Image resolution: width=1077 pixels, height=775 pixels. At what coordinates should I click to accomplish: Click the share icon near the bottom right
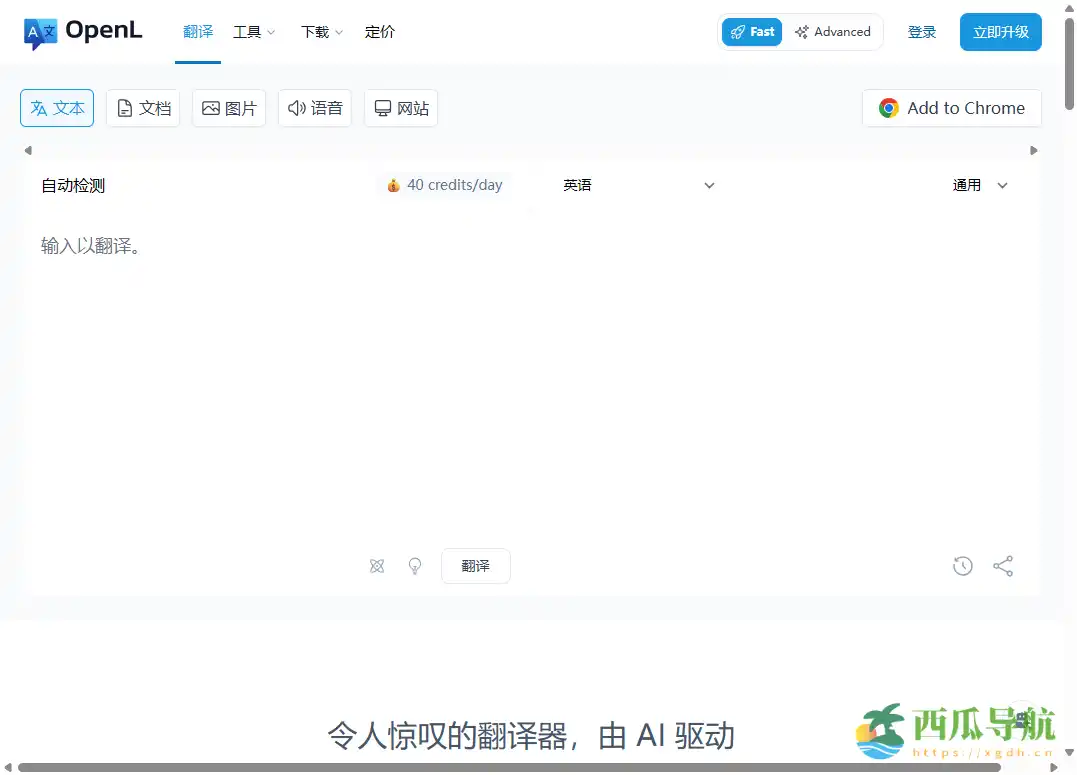(x=1003, y=566)
